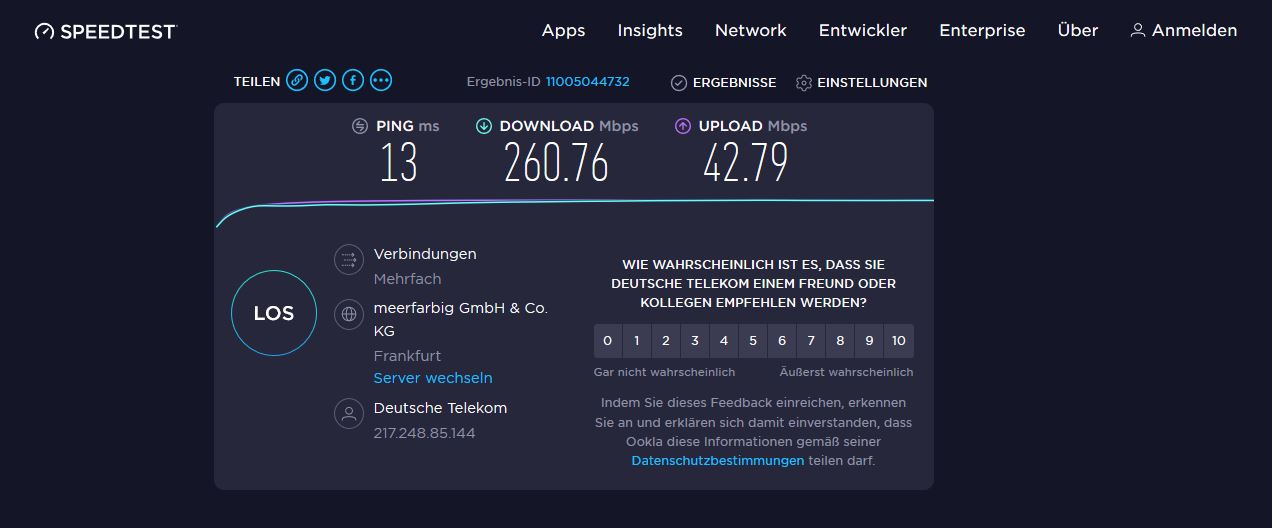Open the Network menu item
1272x528 pixels.
[x=751, y=30]
